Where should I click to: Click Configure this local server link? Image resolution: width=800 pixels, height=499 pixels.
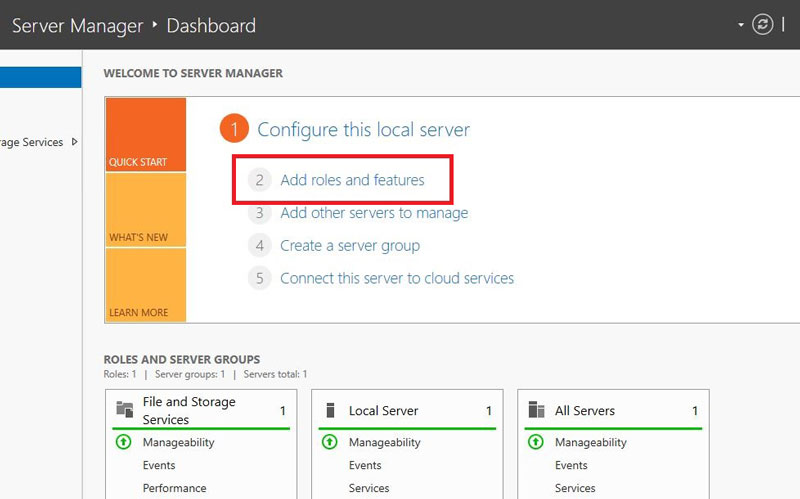point(363,130)
